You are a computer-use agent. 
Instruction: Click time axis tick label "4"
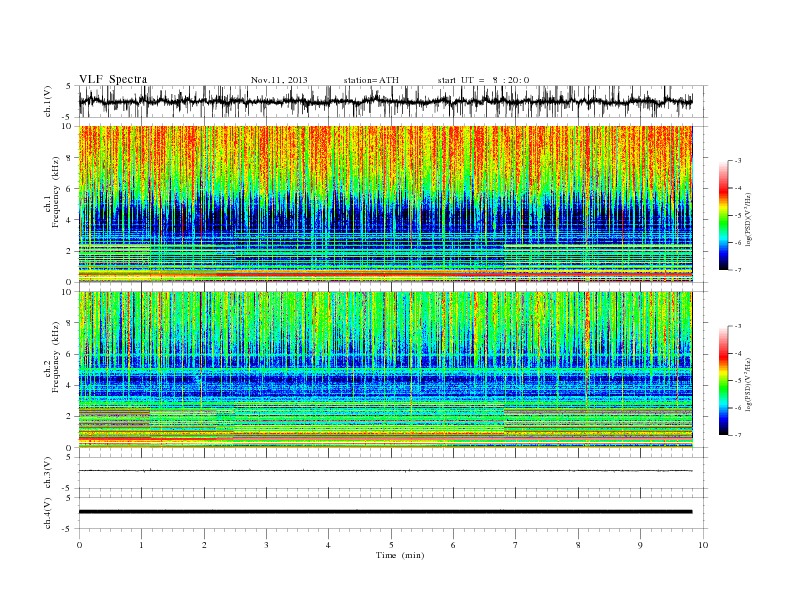tap(328, 545)
